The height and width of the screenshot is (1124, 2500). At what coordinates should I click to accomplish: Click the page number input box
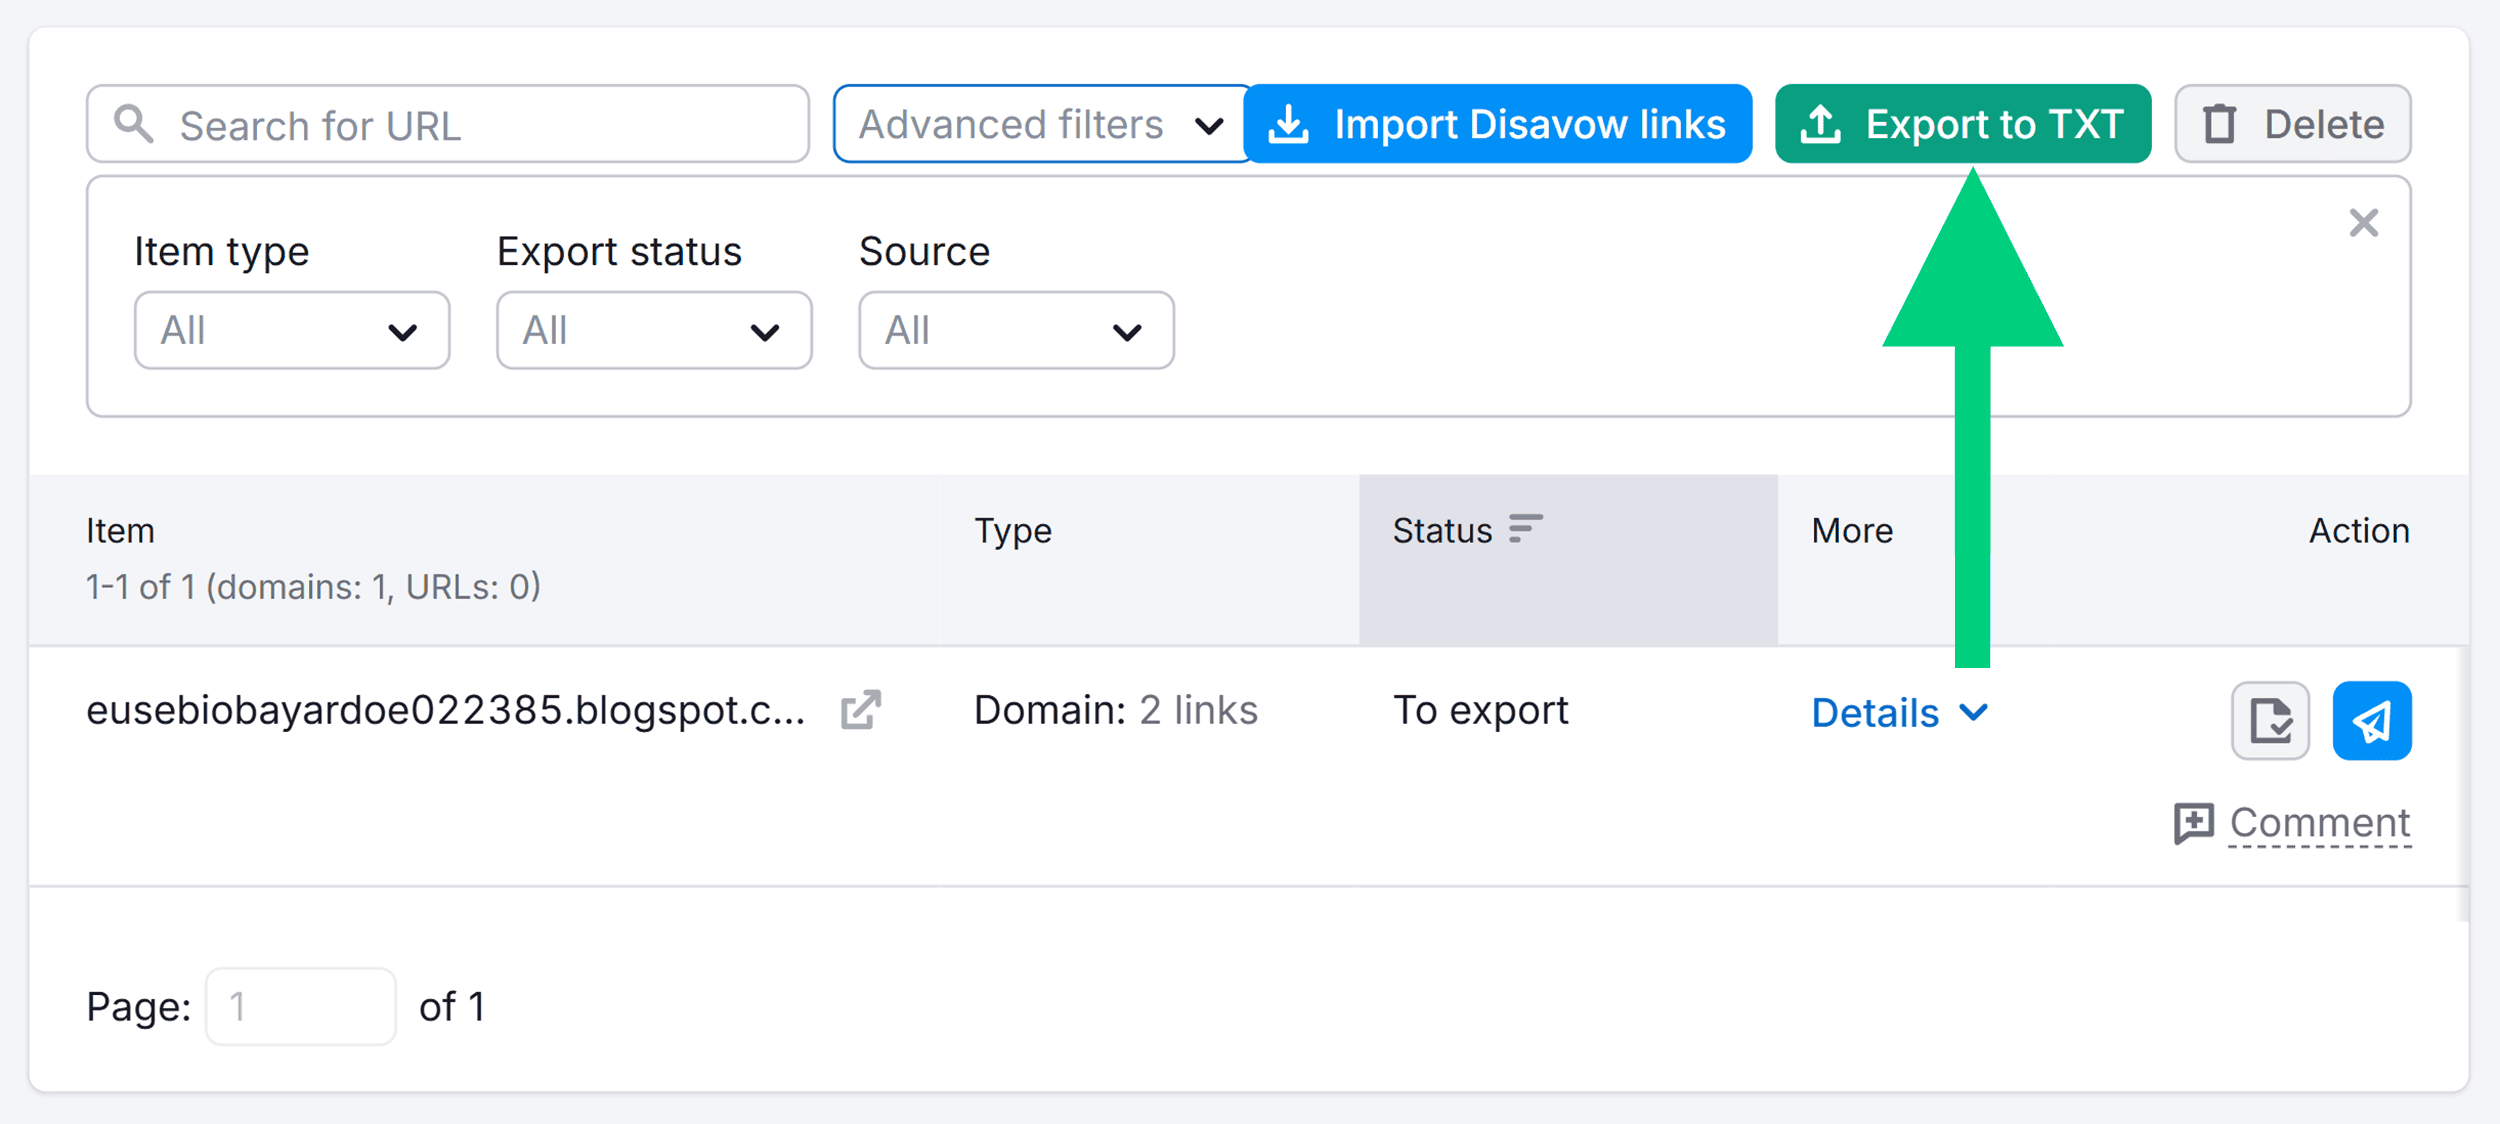[x=300, y=1005]
